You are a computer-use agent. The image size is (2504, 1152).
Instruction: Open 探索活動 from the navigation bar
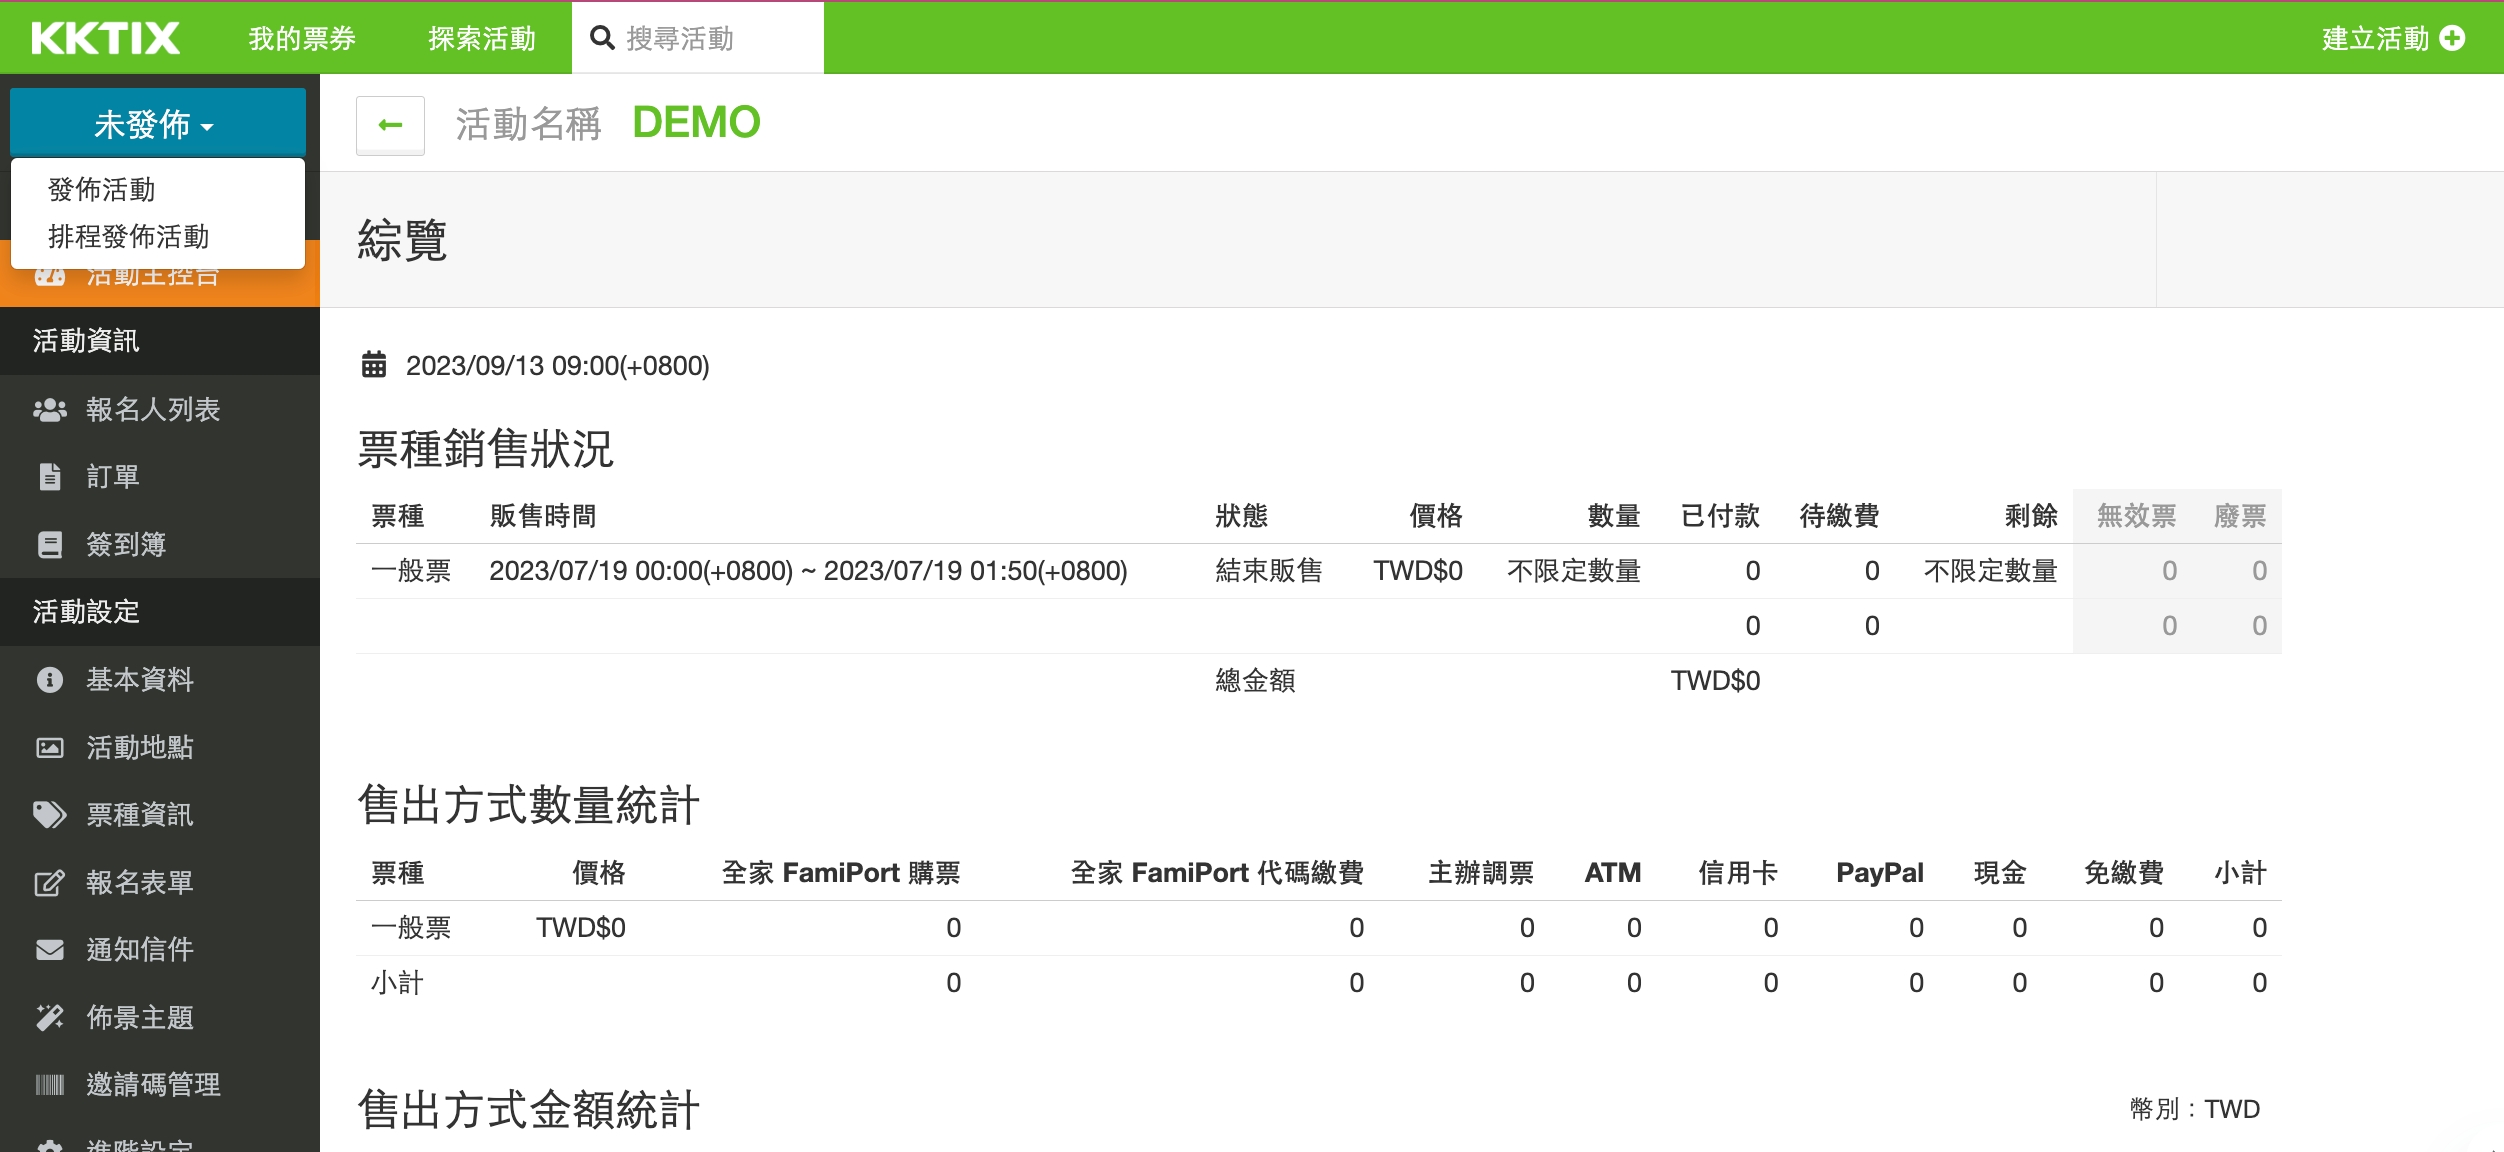click(x=480, y=38)
